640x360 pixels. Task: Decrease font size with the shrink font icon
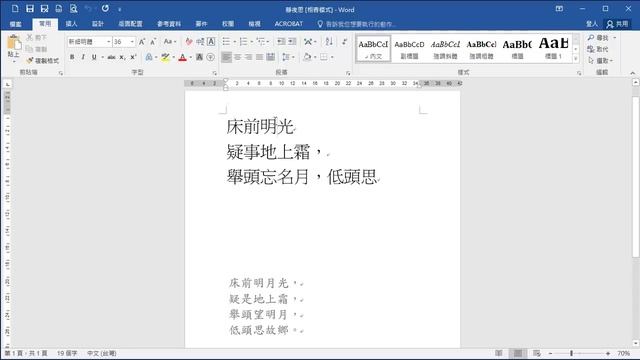153,42
